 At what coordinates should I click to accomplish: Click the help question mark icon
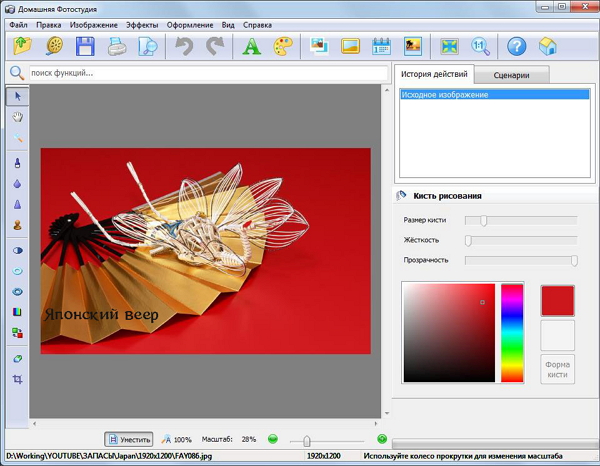(516, 45)
